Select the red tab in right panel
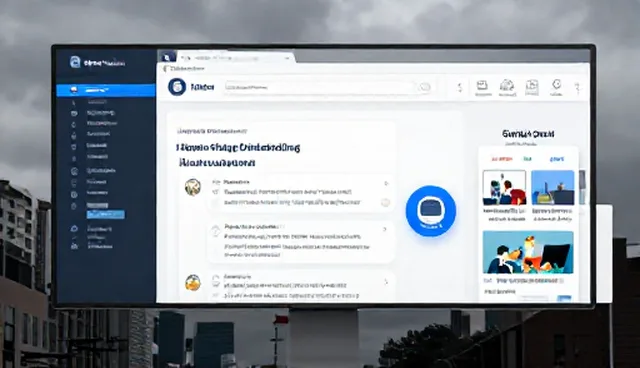640x368 pixels. point(502,159)
